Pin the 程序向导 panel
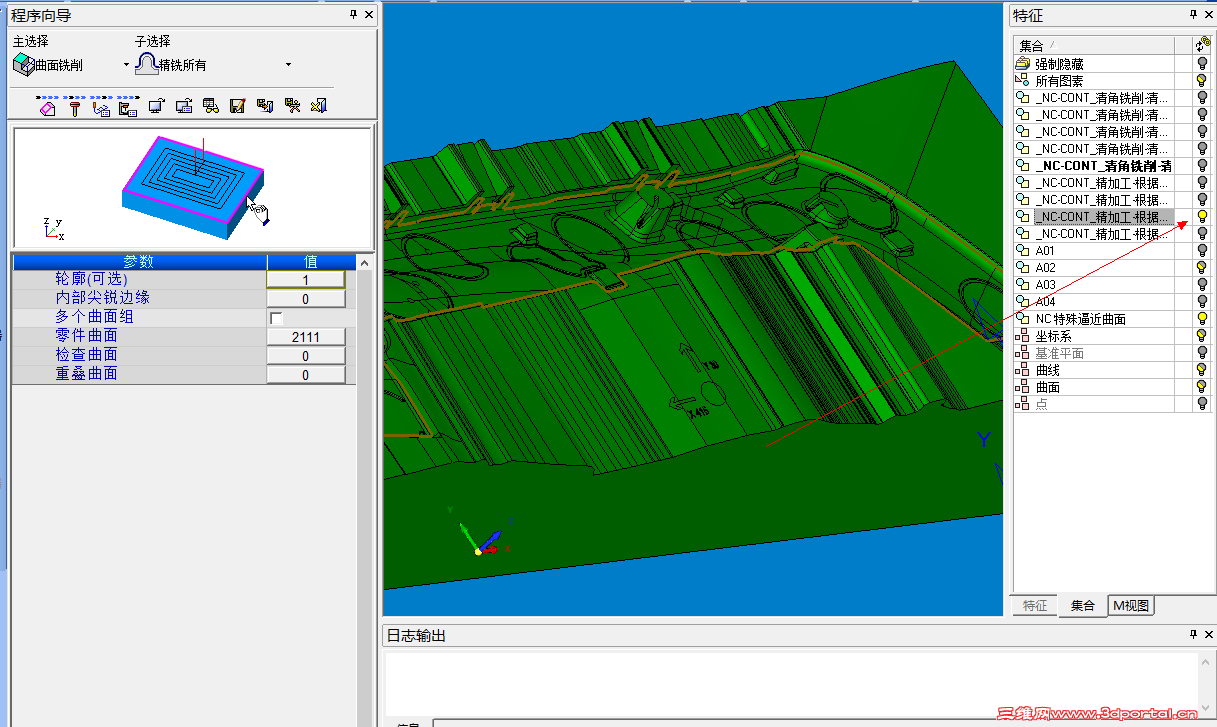The image size is (1217, 727). tap(353, 14)
